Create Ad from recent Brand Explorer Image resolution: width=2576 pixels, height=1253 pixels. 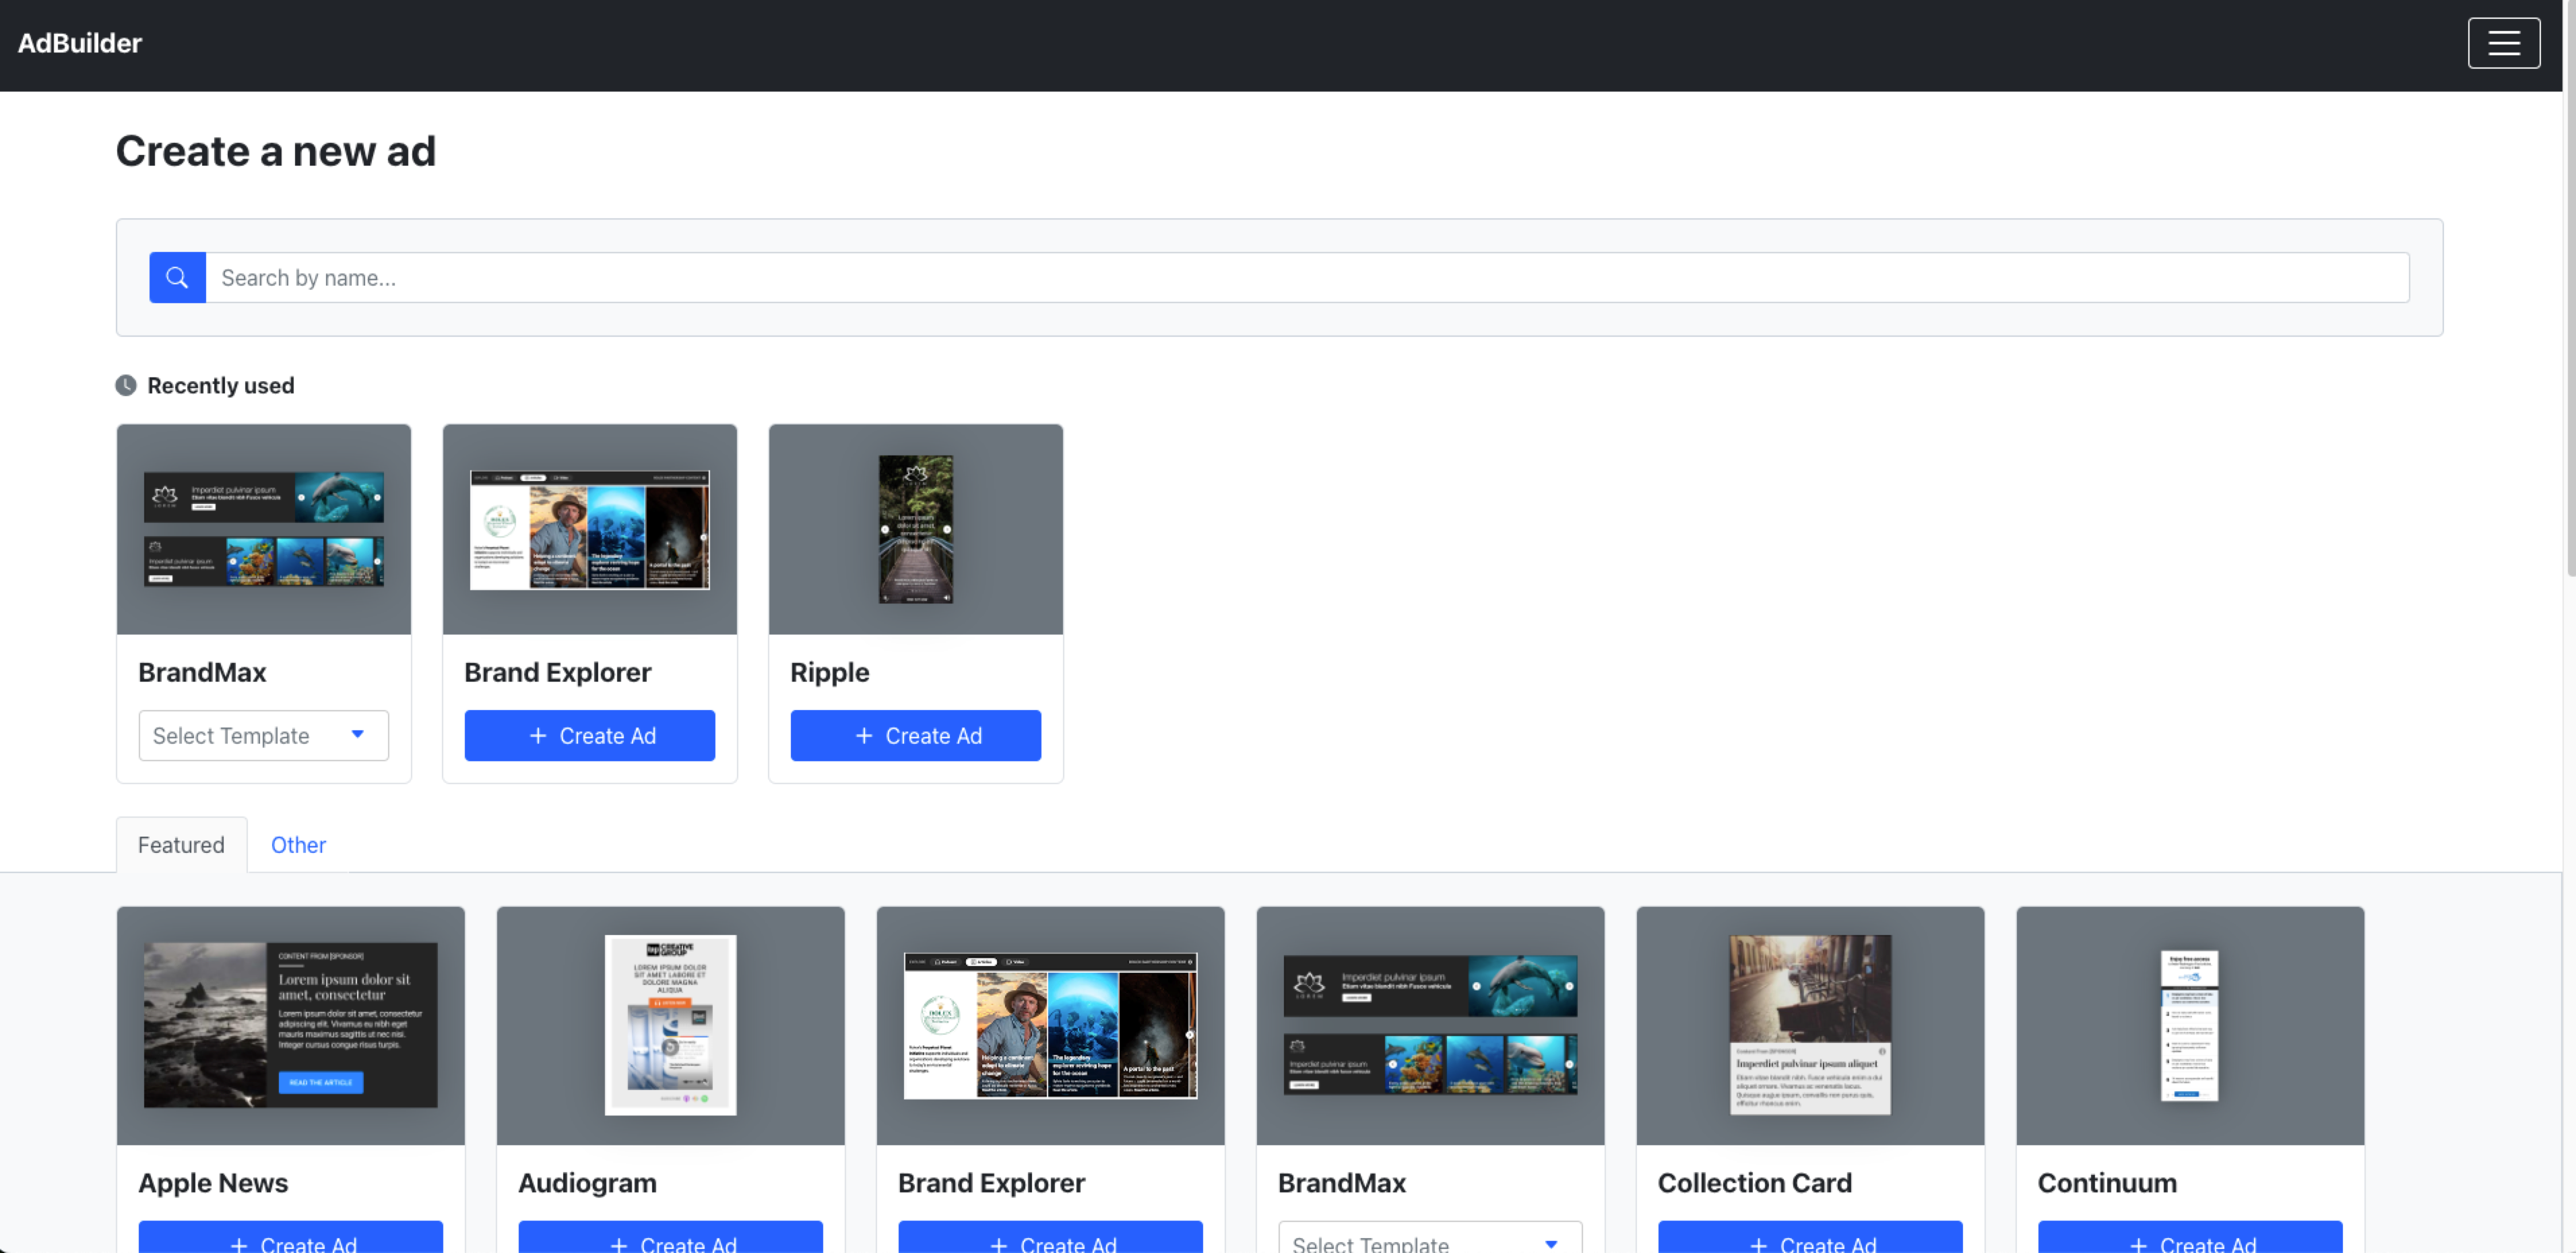pos(589,735)
